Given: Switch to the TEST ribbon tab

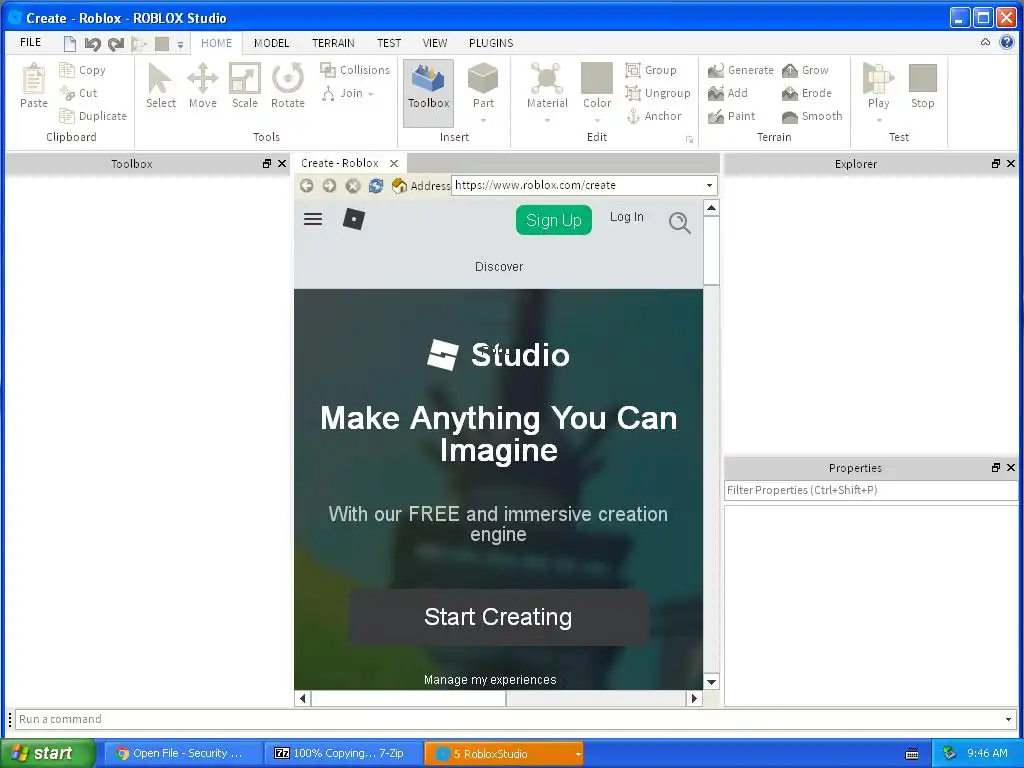Looking at the screenshot, I should (389, 43).
